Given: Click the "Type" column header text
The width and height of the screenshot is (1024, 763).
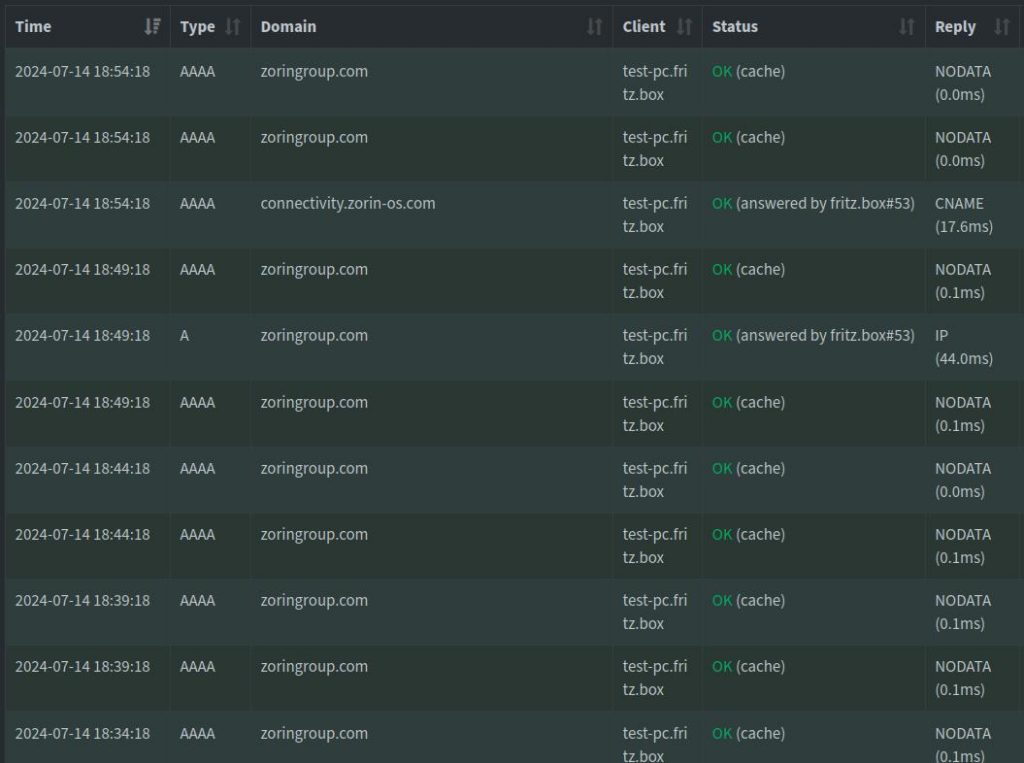Looking at the screenshot, I should (197, 27).
